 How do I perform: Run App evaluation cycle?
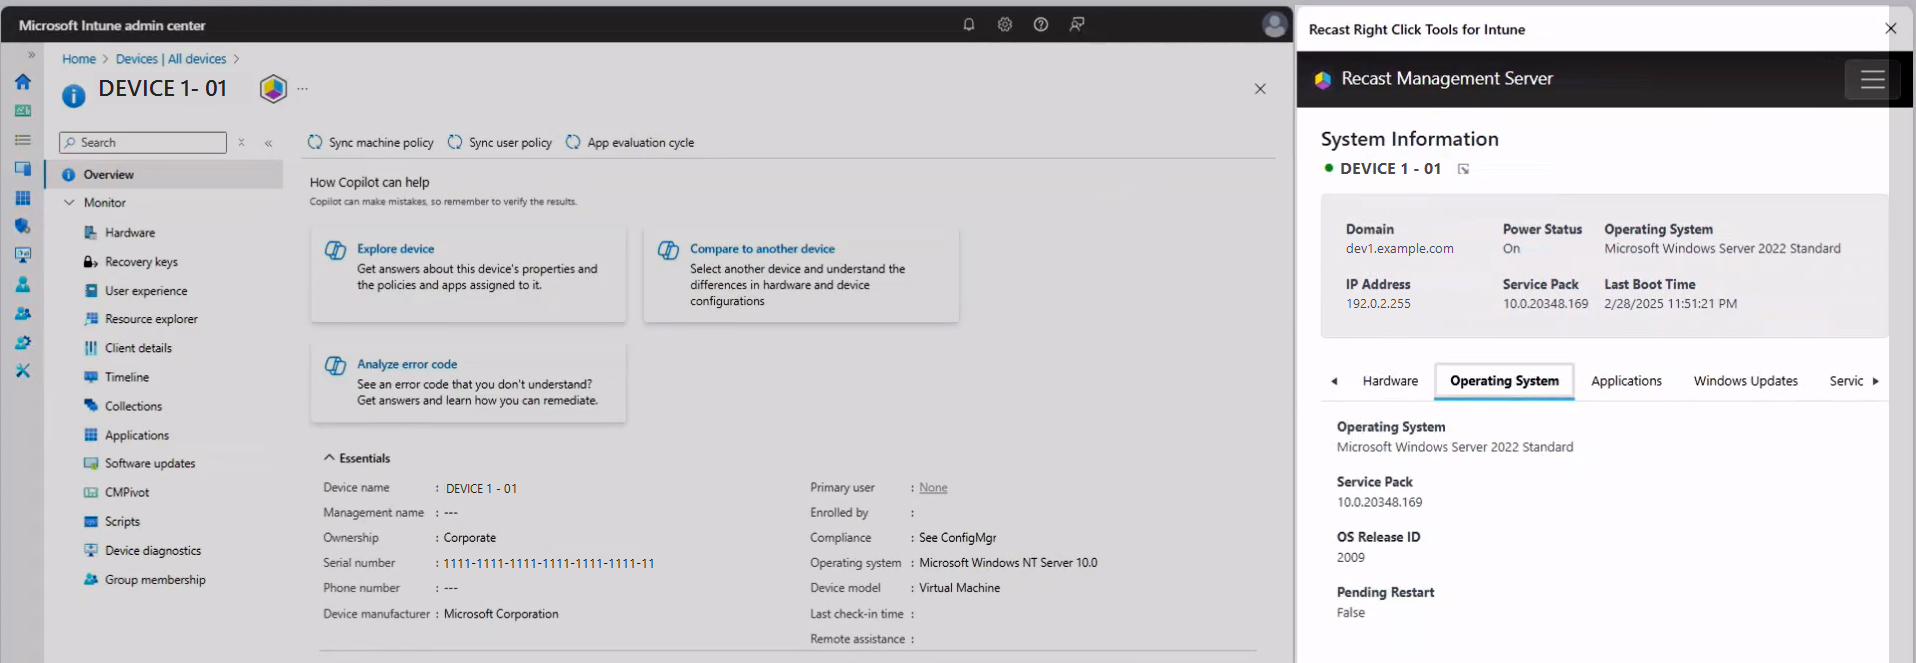pyautogui.click(x=630, y=143)
